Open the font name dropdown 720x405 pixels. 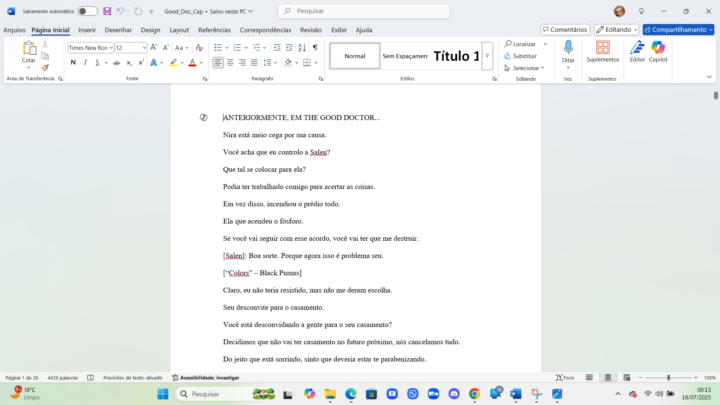[111, 48]
